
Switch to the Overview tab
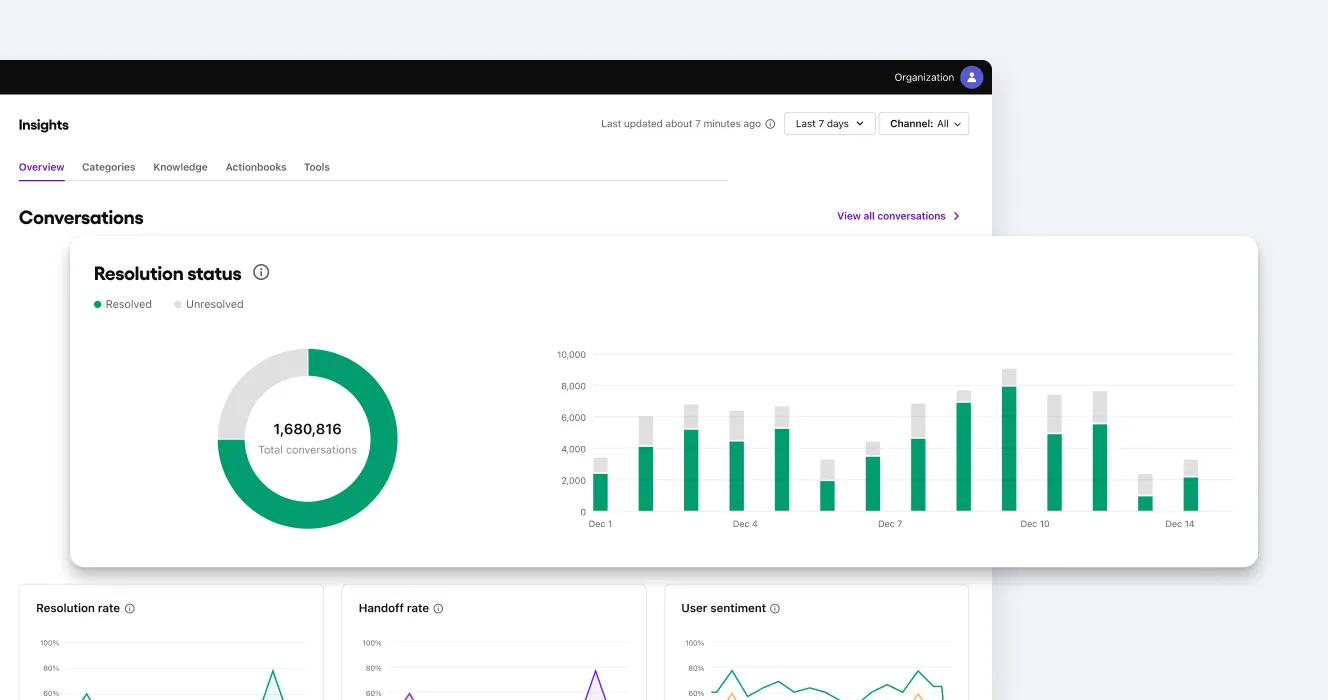42,167
